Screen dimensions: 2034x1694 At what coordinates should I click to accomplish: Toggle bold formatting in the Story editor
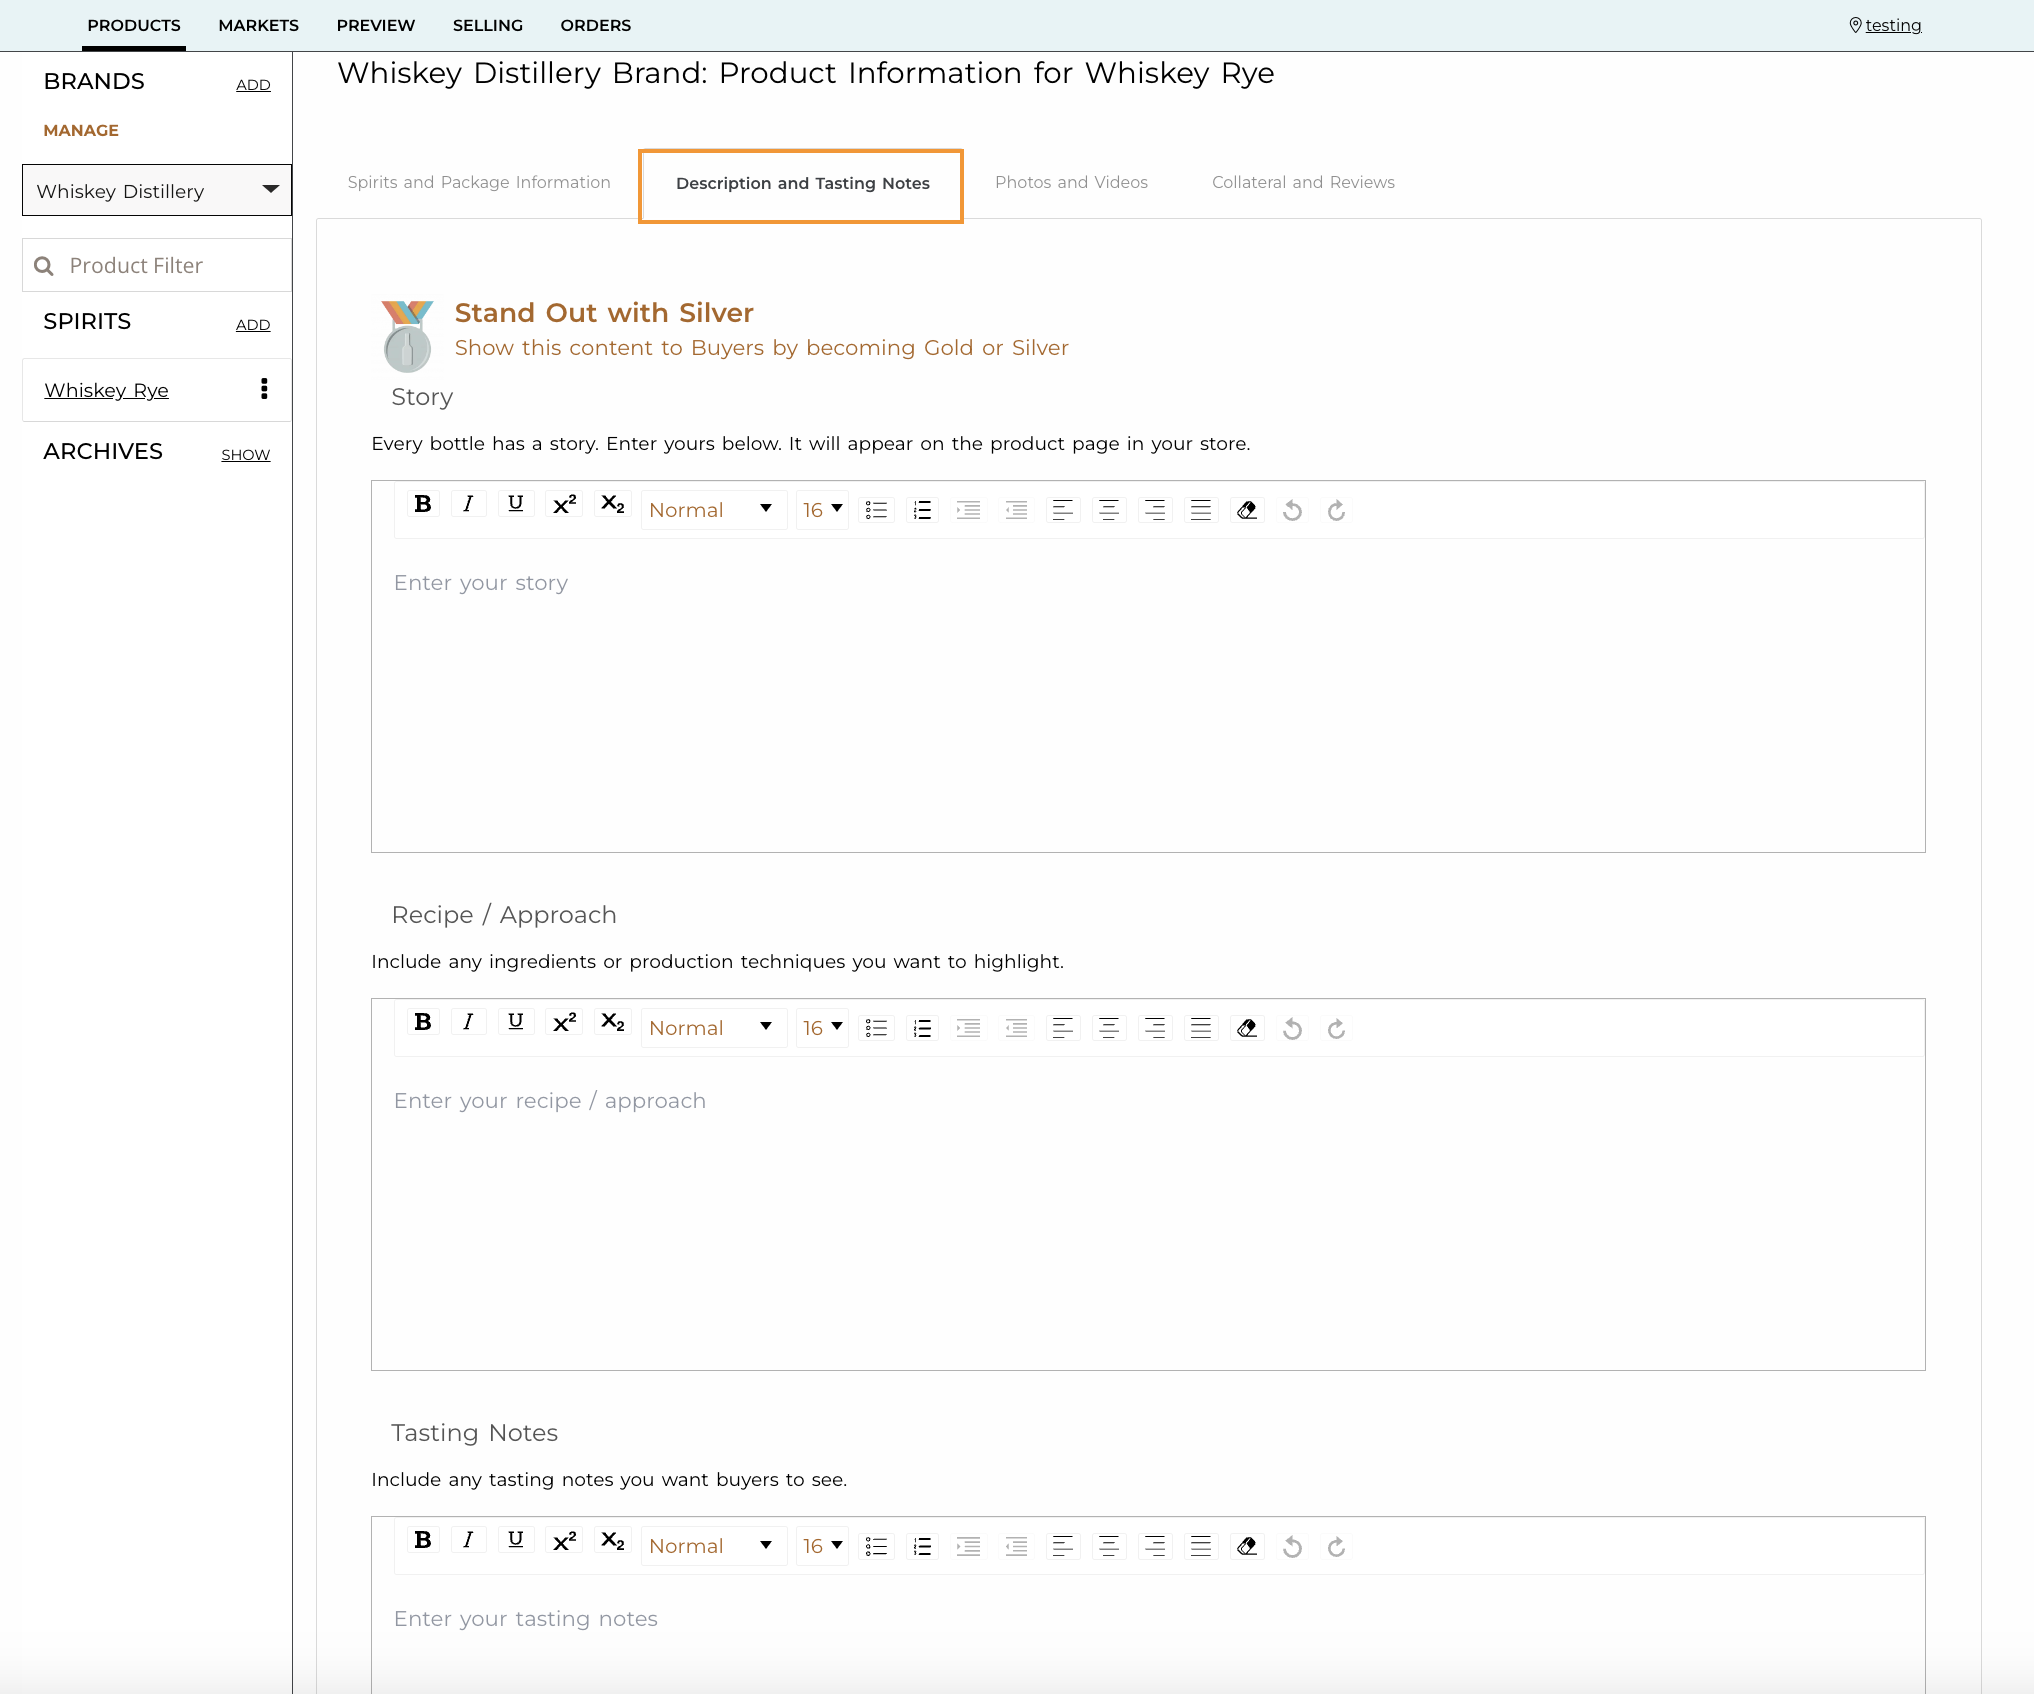[x=423, y=510]
